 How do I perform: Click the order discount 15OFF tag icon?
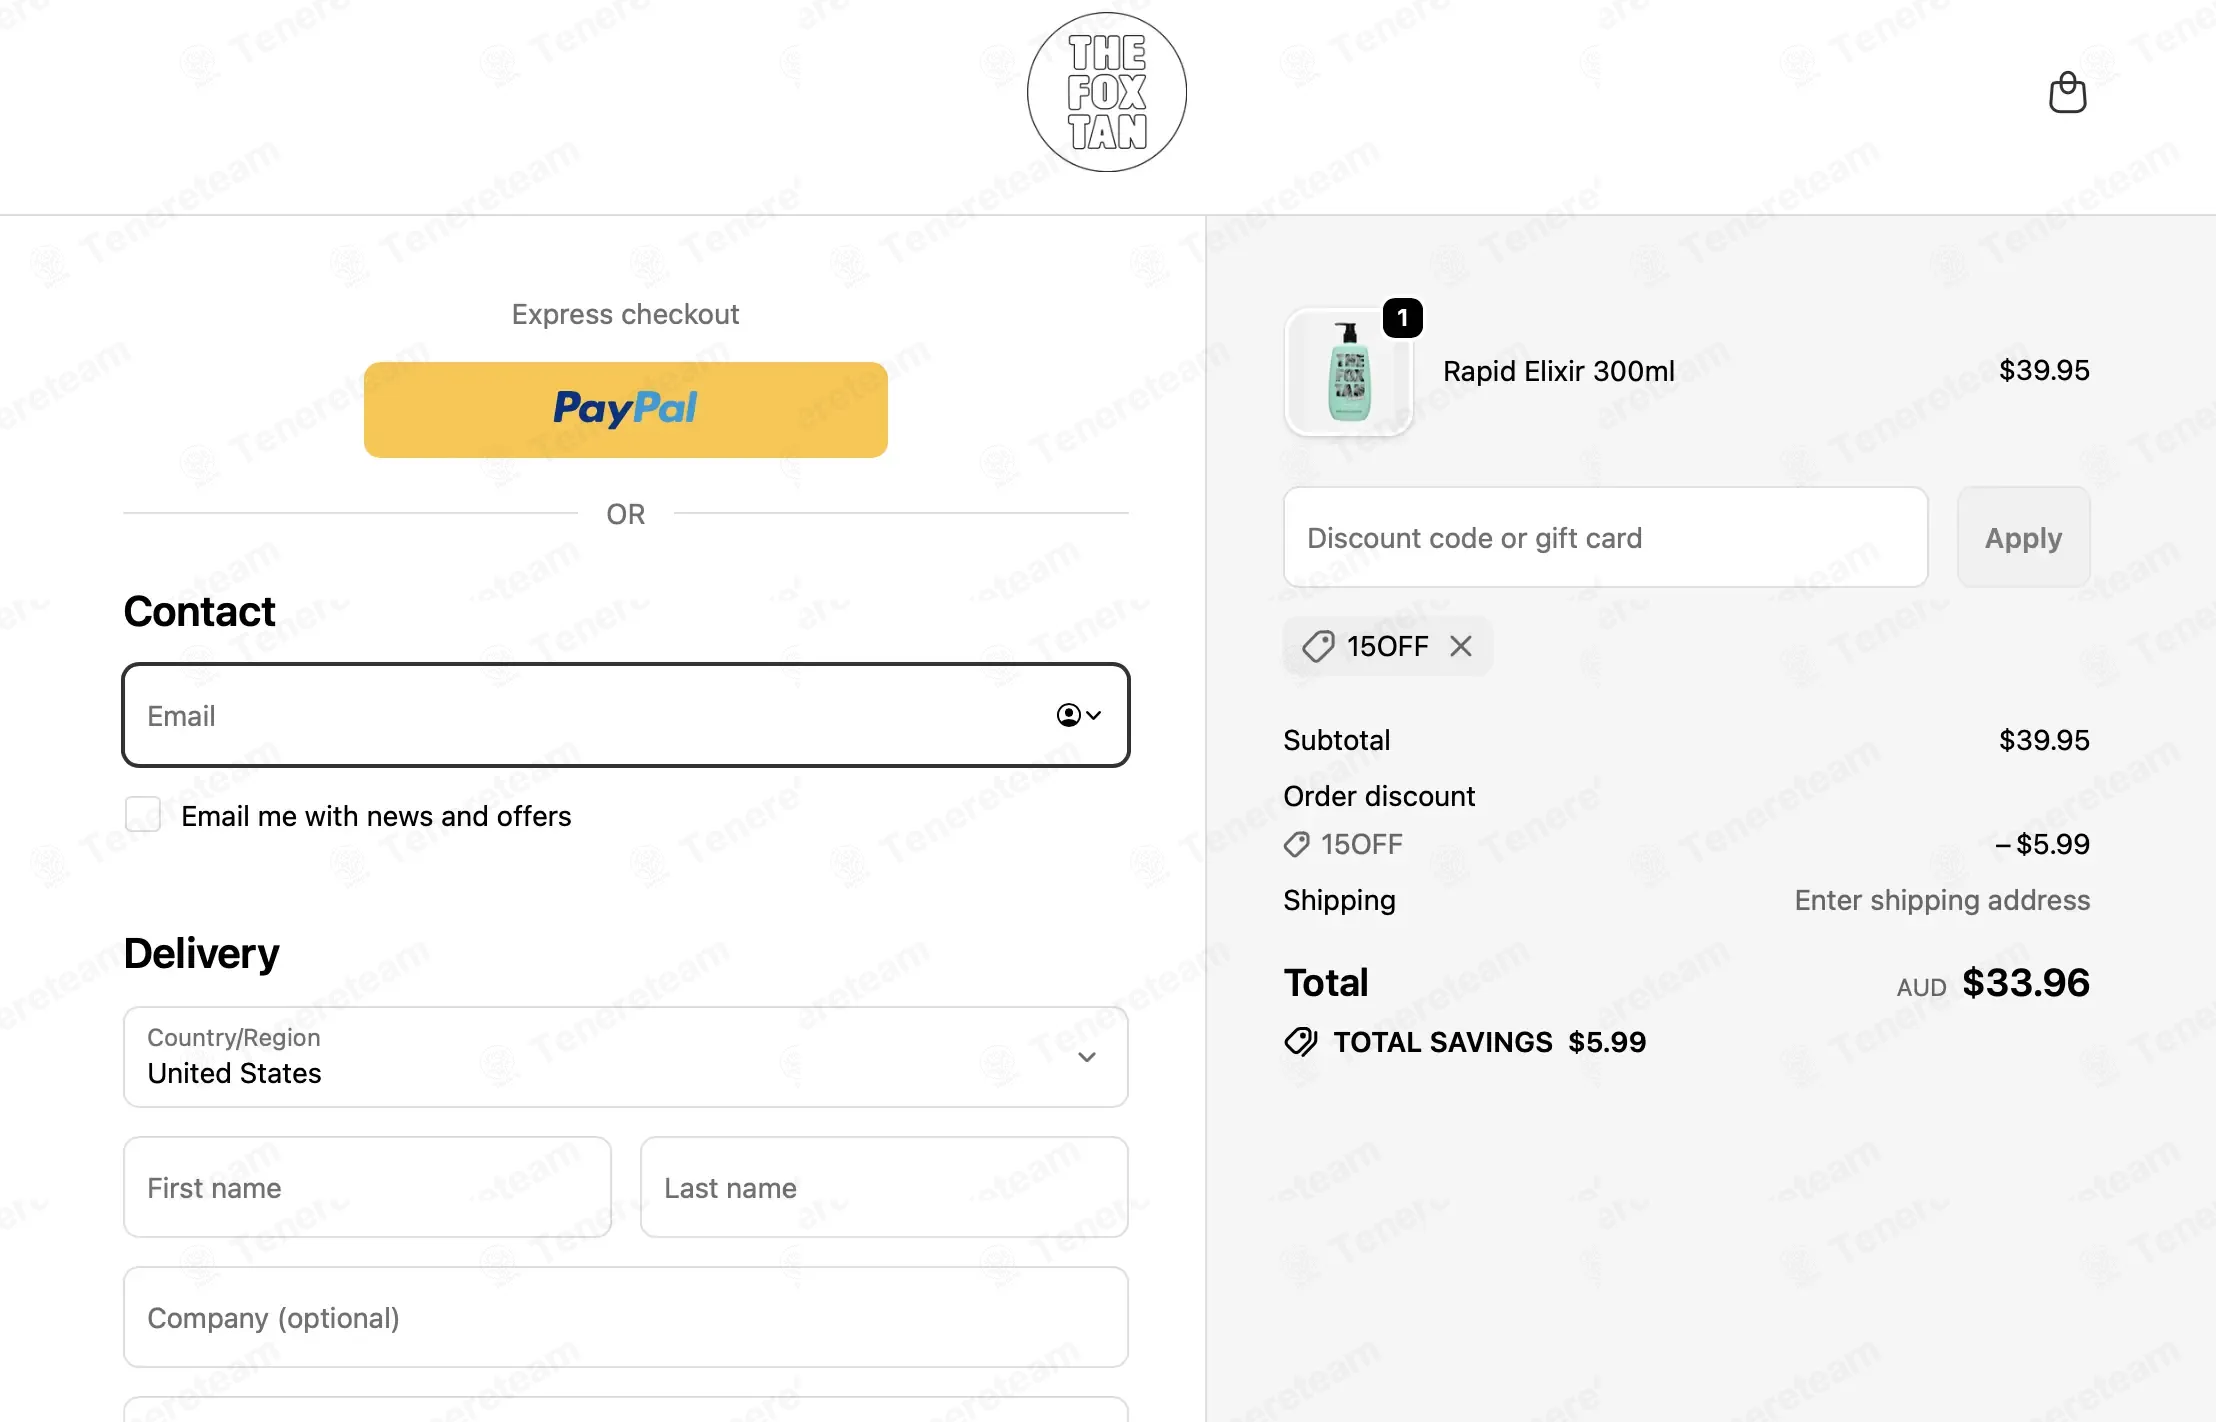point(1297,845)
